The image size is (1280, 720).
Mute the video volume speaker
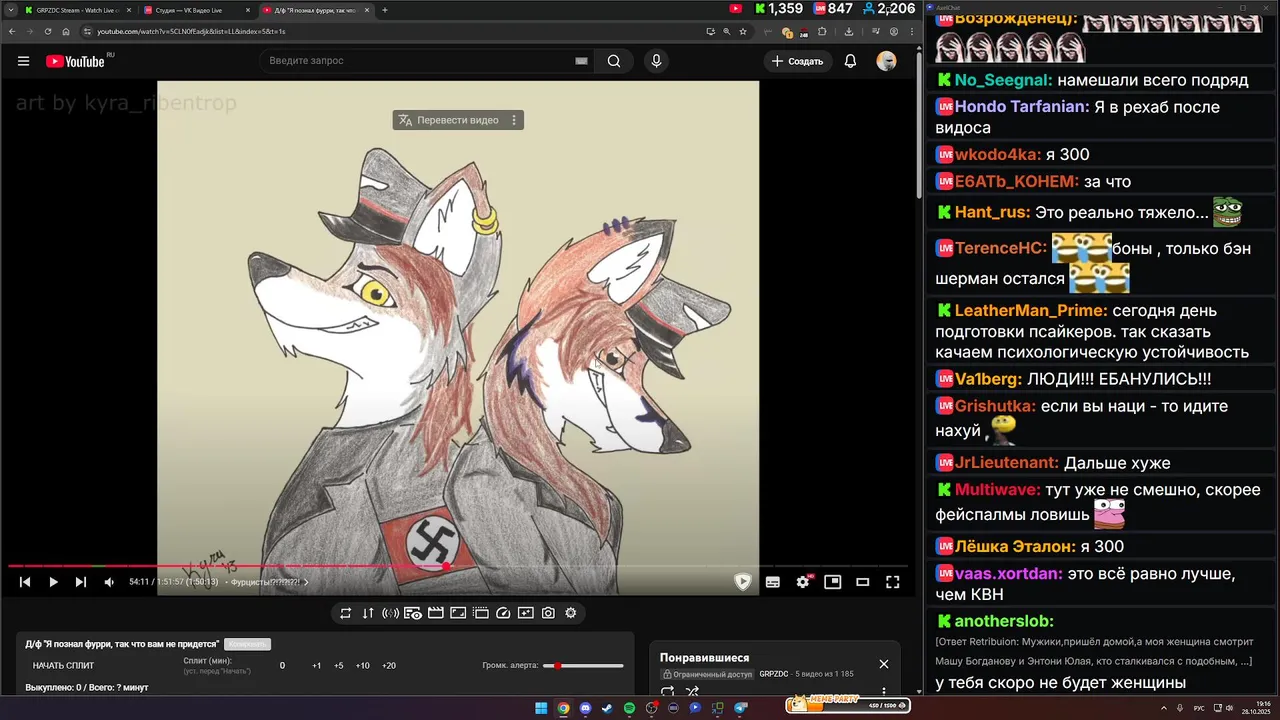109,582
